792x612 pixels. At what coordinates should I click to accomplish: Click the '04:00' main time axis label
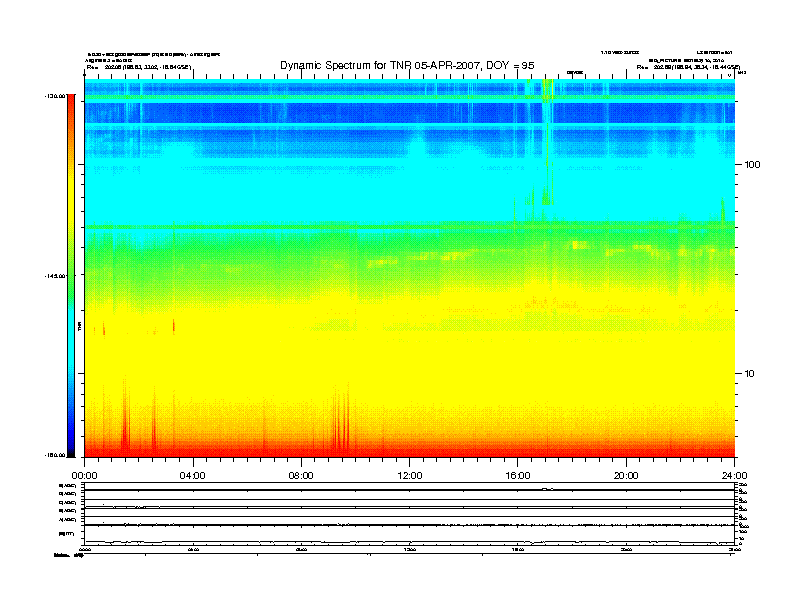[193, 476]
